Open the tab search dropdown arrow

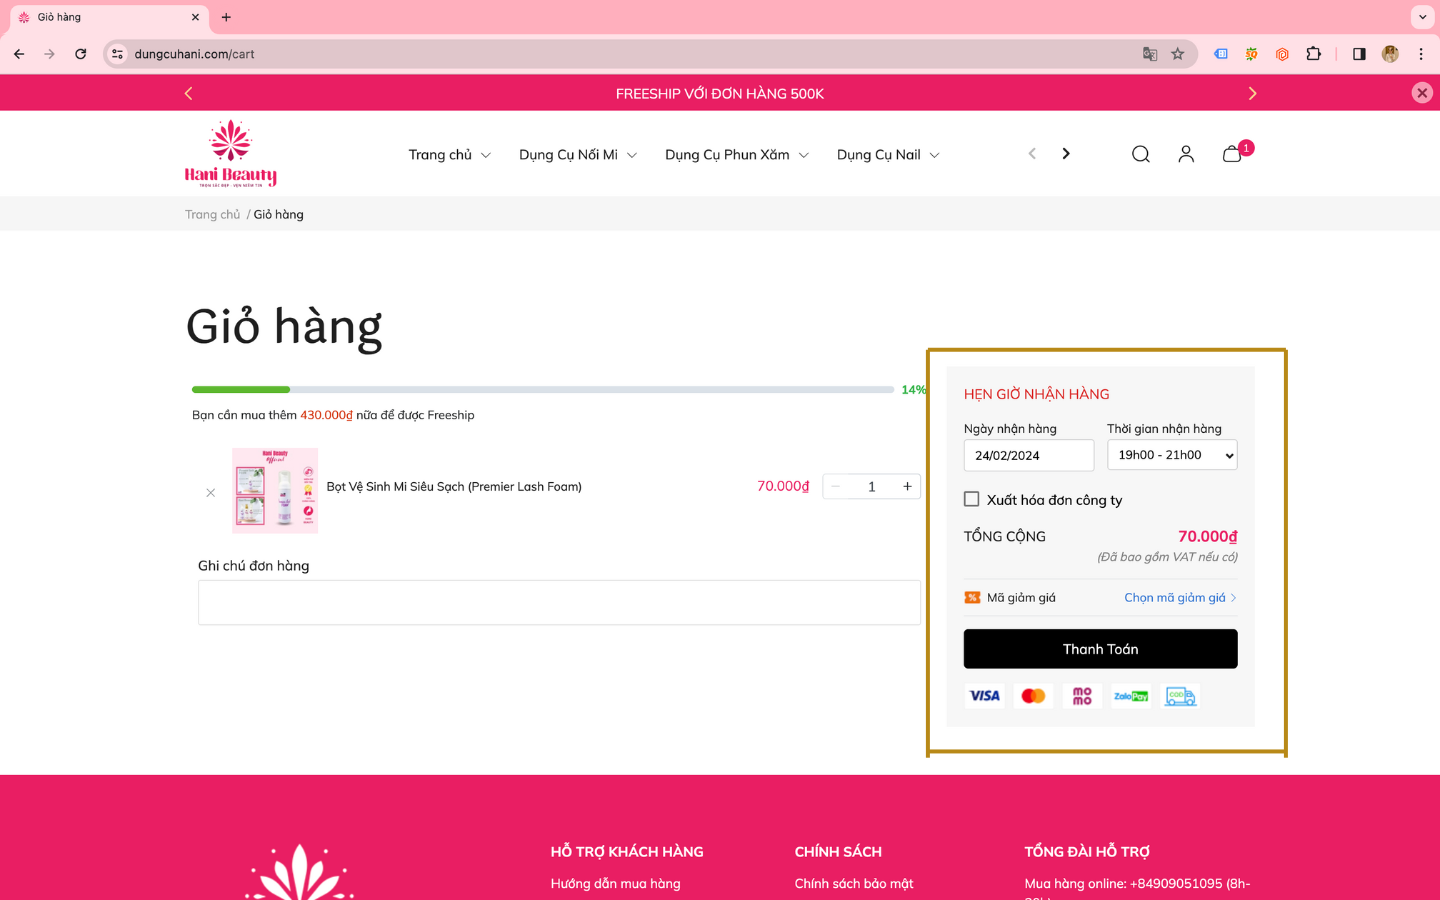pyautogui.click(x=1422, y=17)
